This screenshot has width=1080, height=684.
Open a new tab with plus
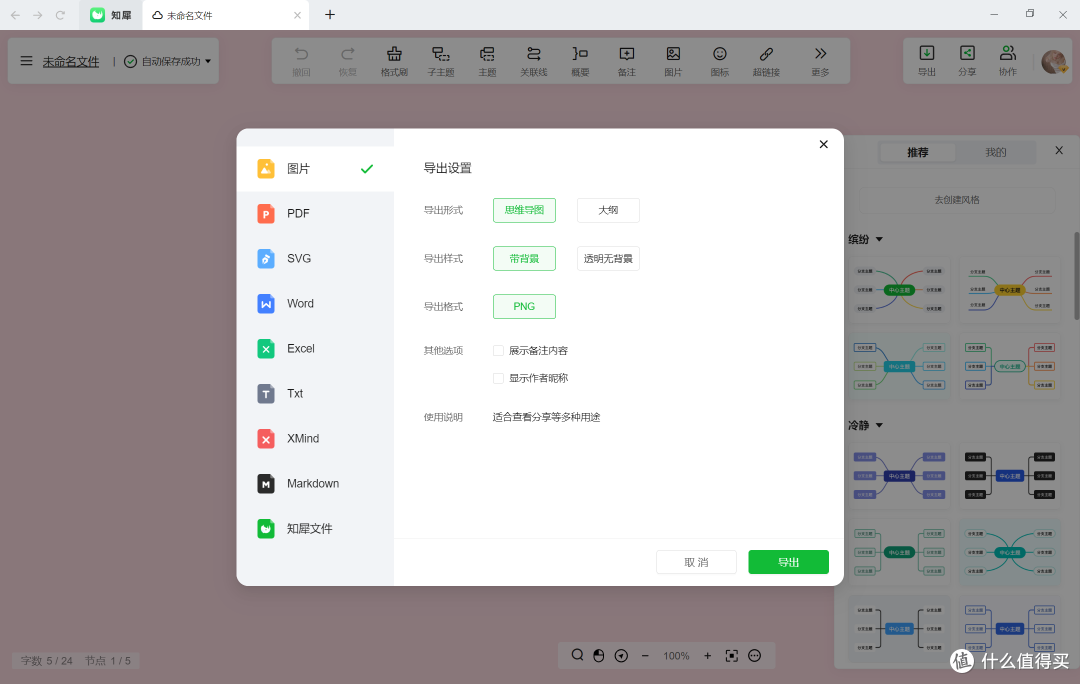point(330,14)
